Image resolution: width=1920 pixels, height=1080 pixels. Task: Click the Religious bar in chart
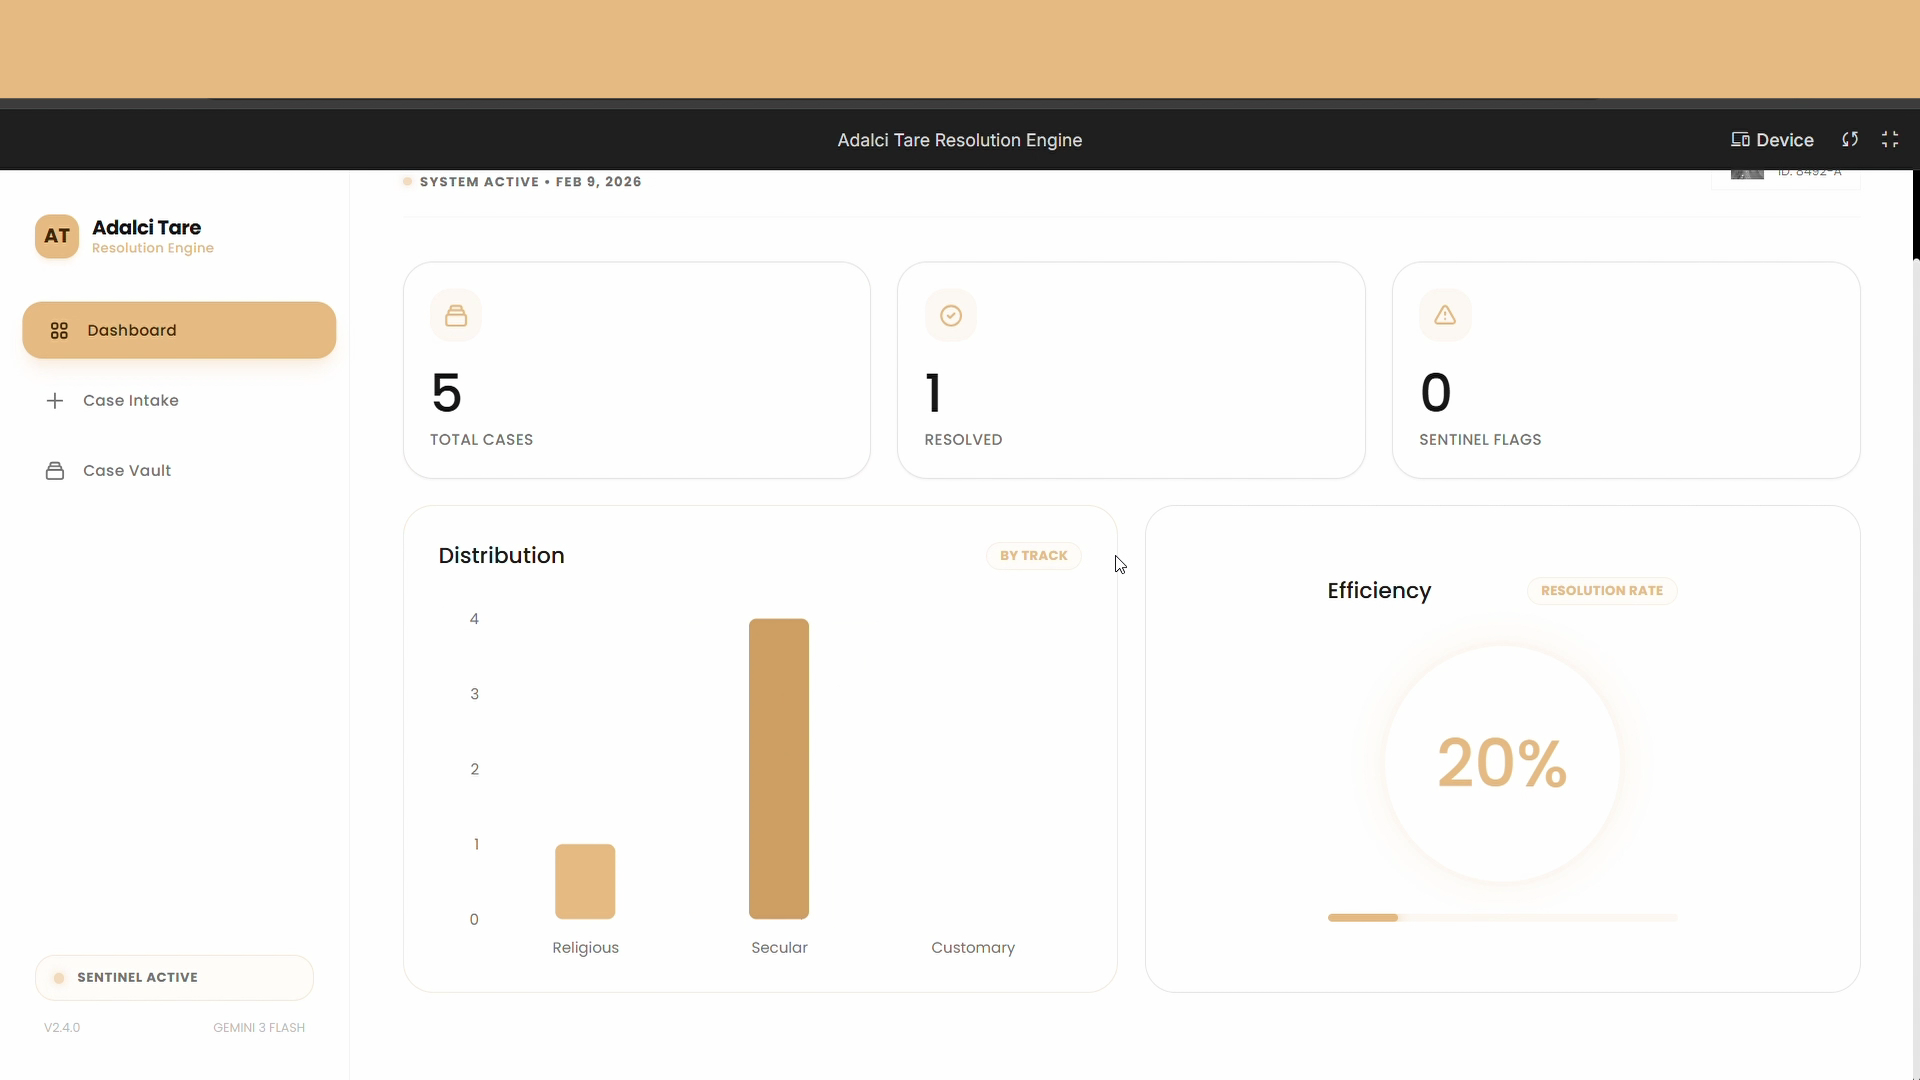point(585,881)
